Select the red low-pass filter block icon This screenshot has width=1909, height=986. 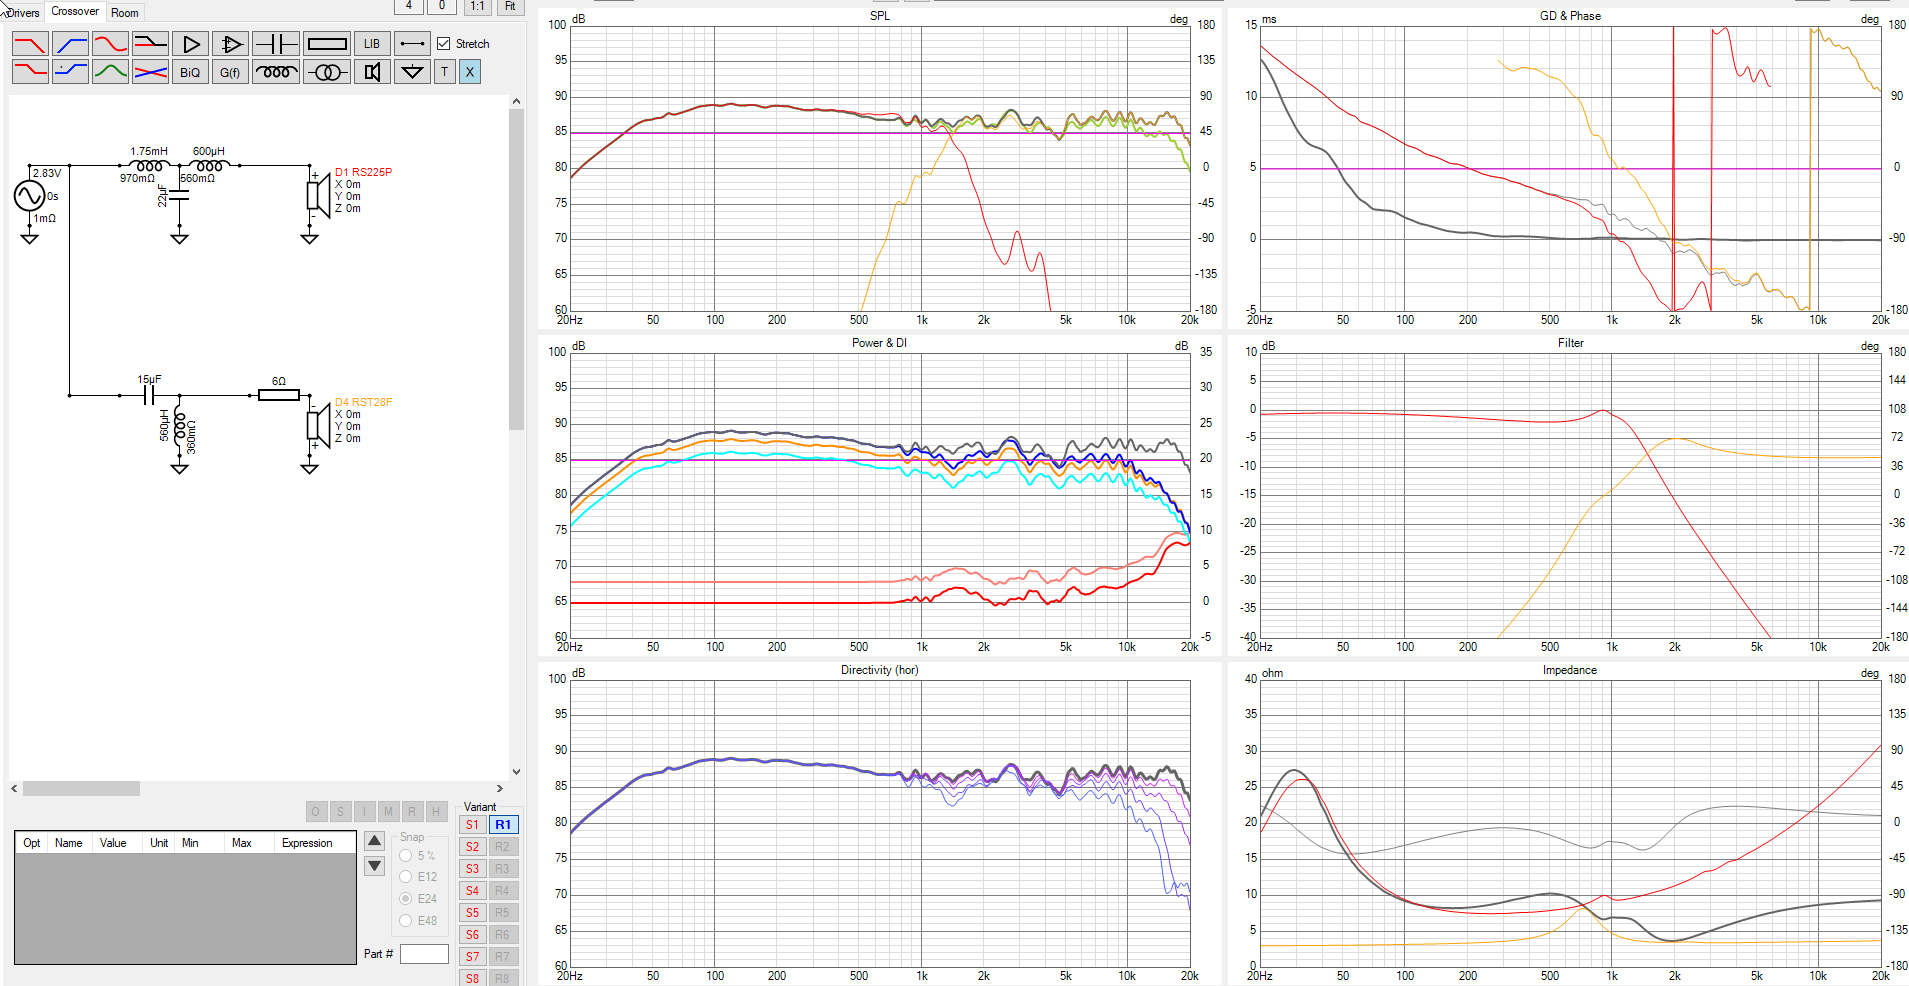coord(30,44)
